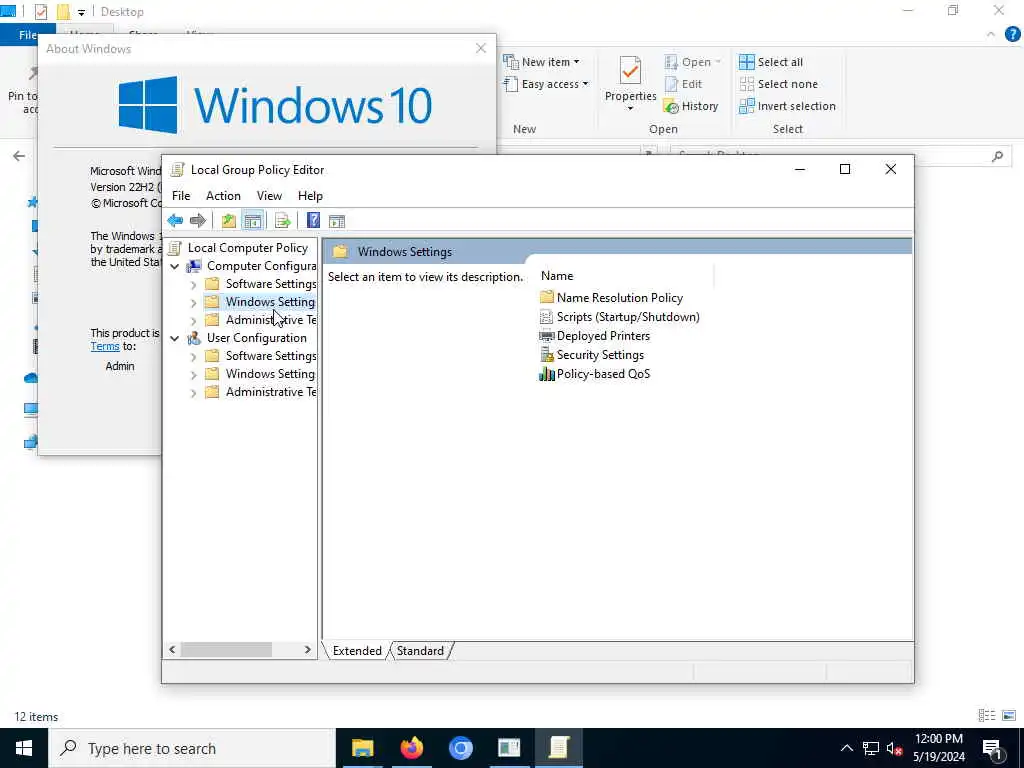The width and height of the screenshot is (1024, 768).
Task: Toggle Show/Hide Action Pane toolbar icon
Action: point(337,221)
